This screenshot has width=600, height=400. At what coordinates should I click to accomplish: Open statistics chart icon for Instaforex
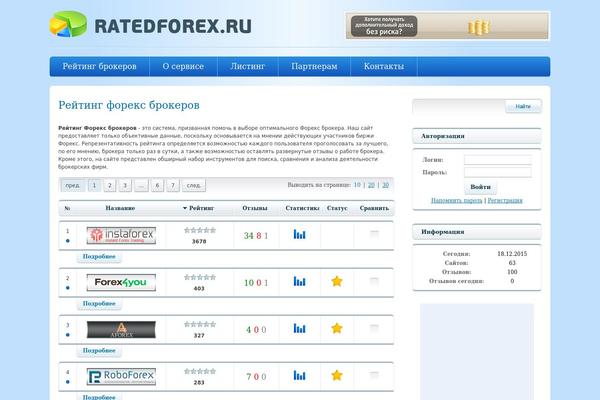(299, 234)
